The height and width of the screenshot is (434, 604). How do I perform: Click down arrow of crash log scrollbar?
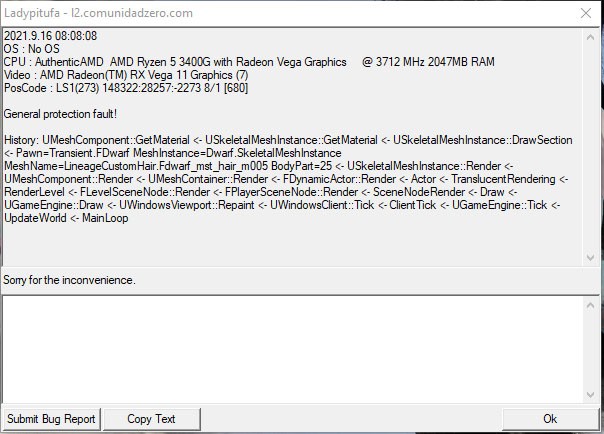[x=590, y=257]
